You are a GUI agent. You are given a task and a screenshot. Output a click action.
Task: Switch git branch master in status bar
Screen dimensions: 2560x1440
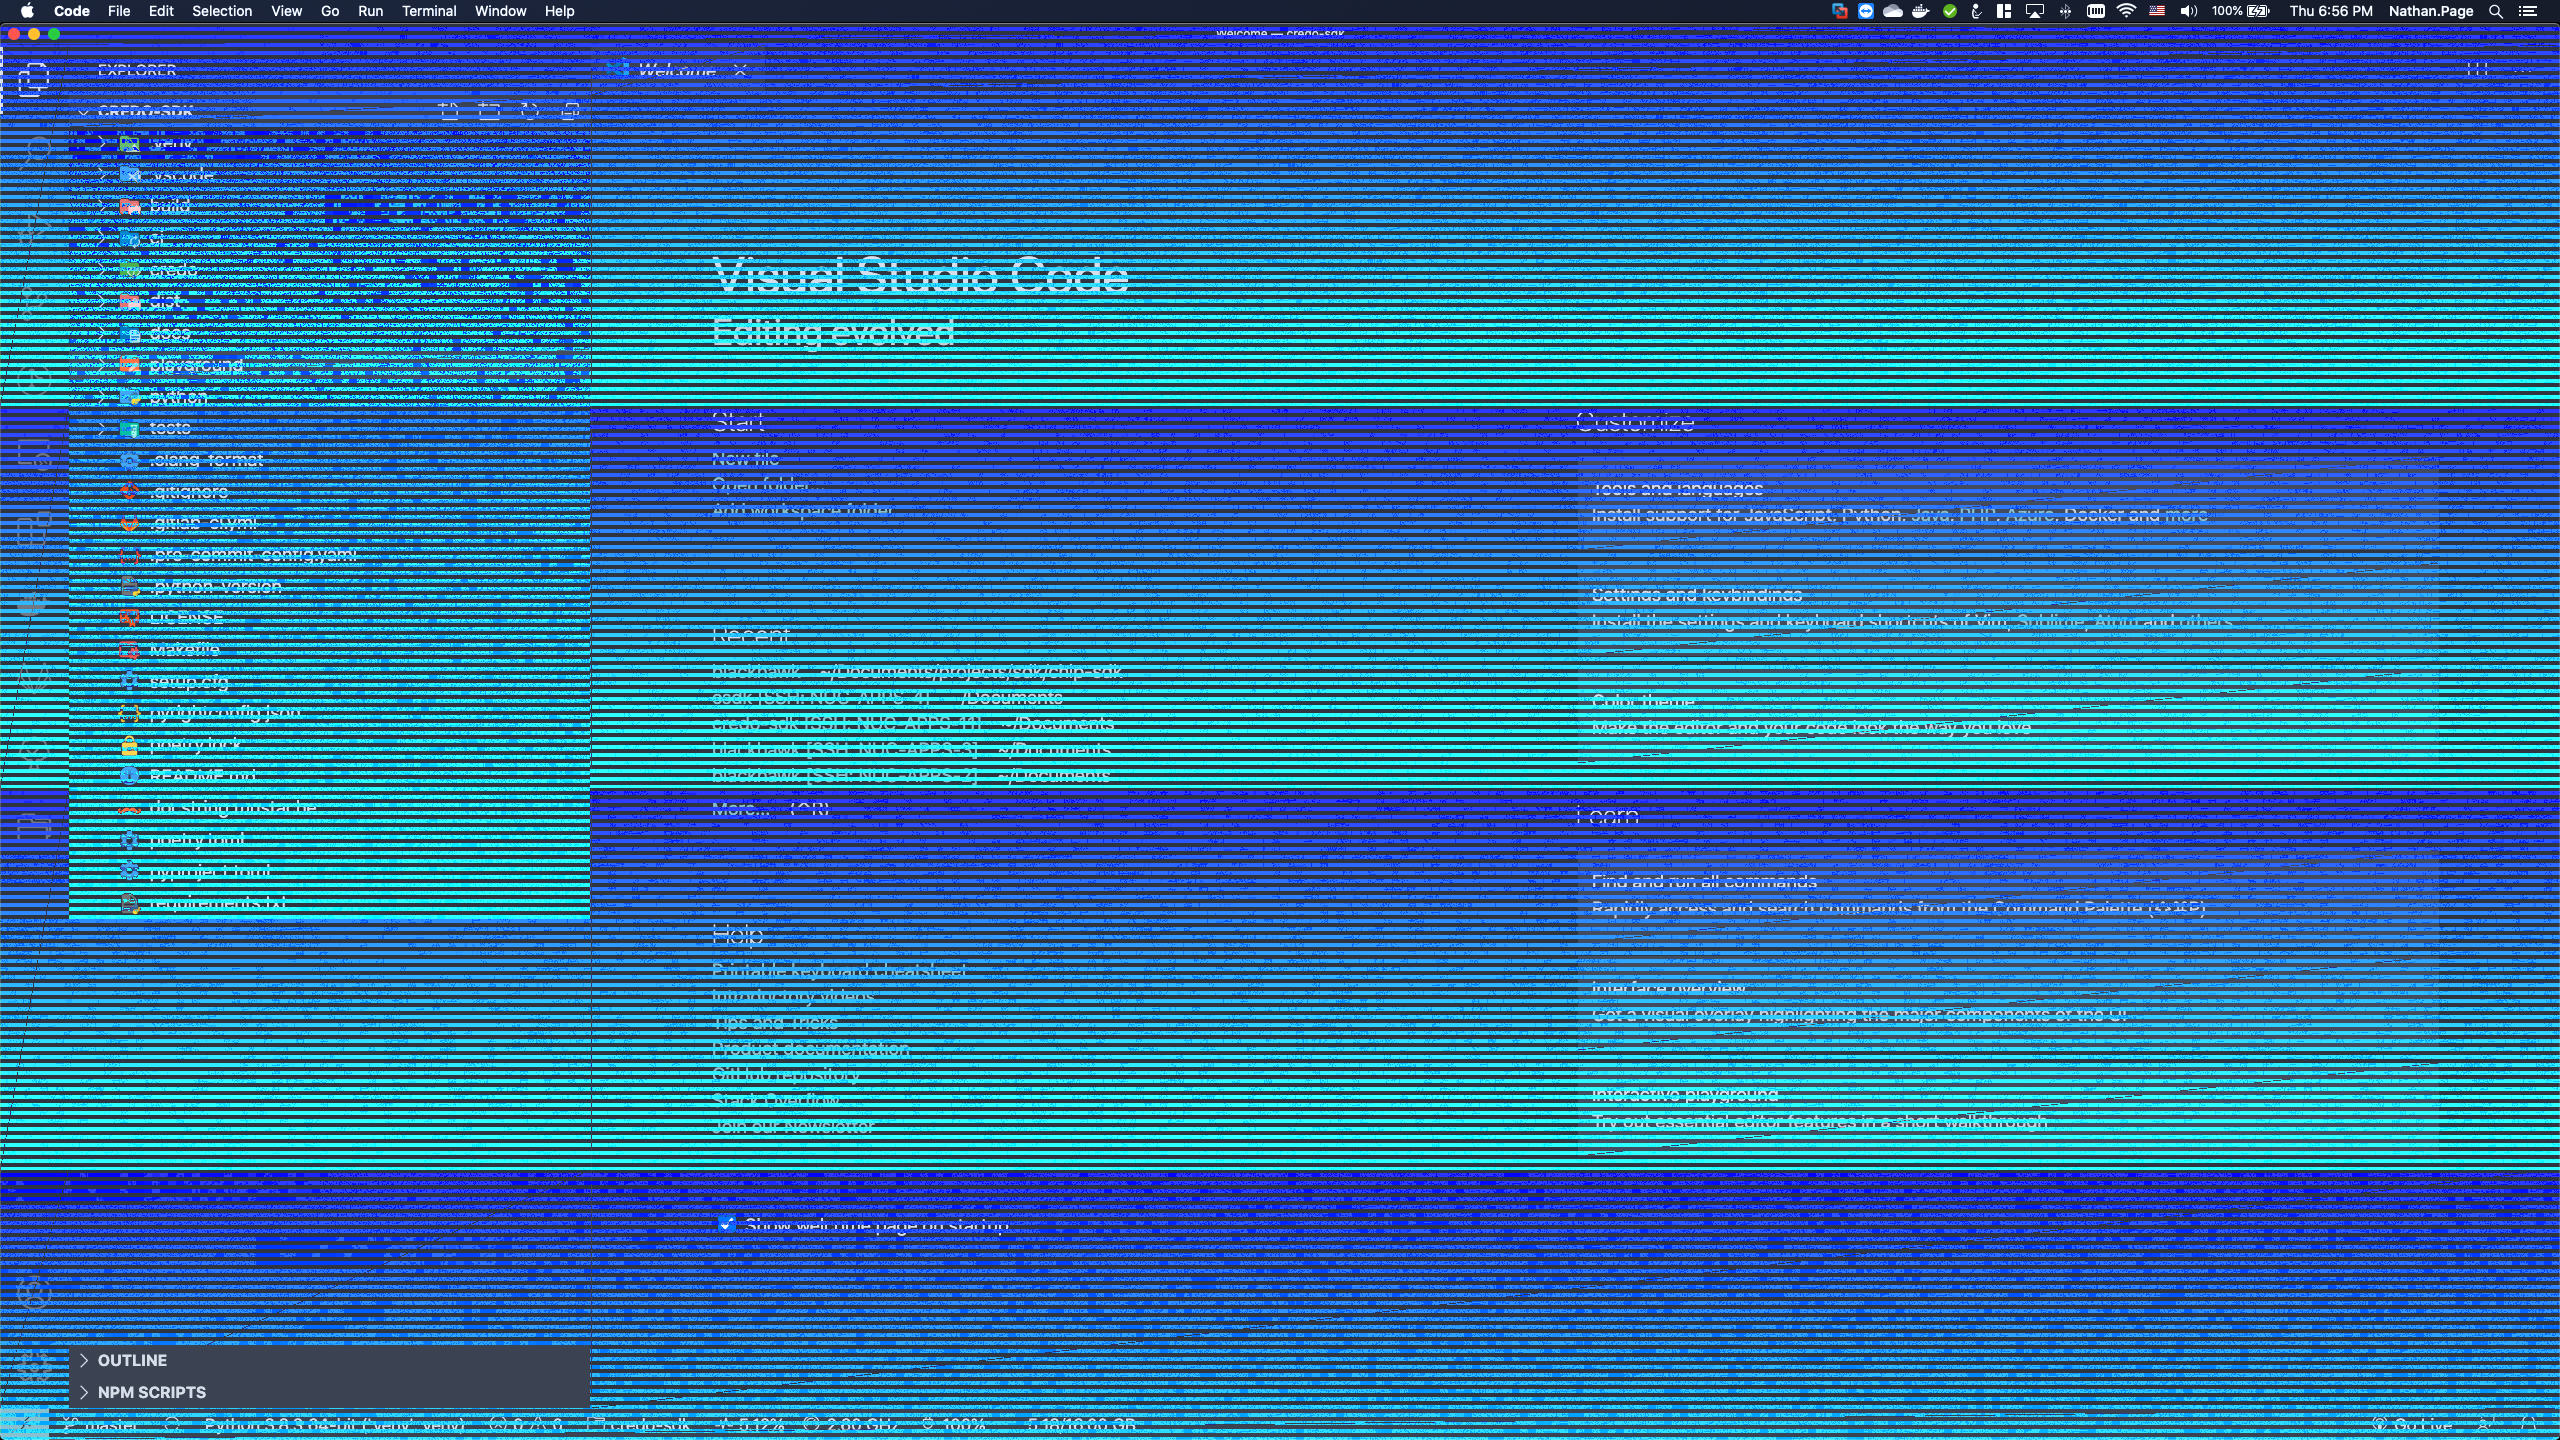pyautogui.click(x=100, y=1424)
